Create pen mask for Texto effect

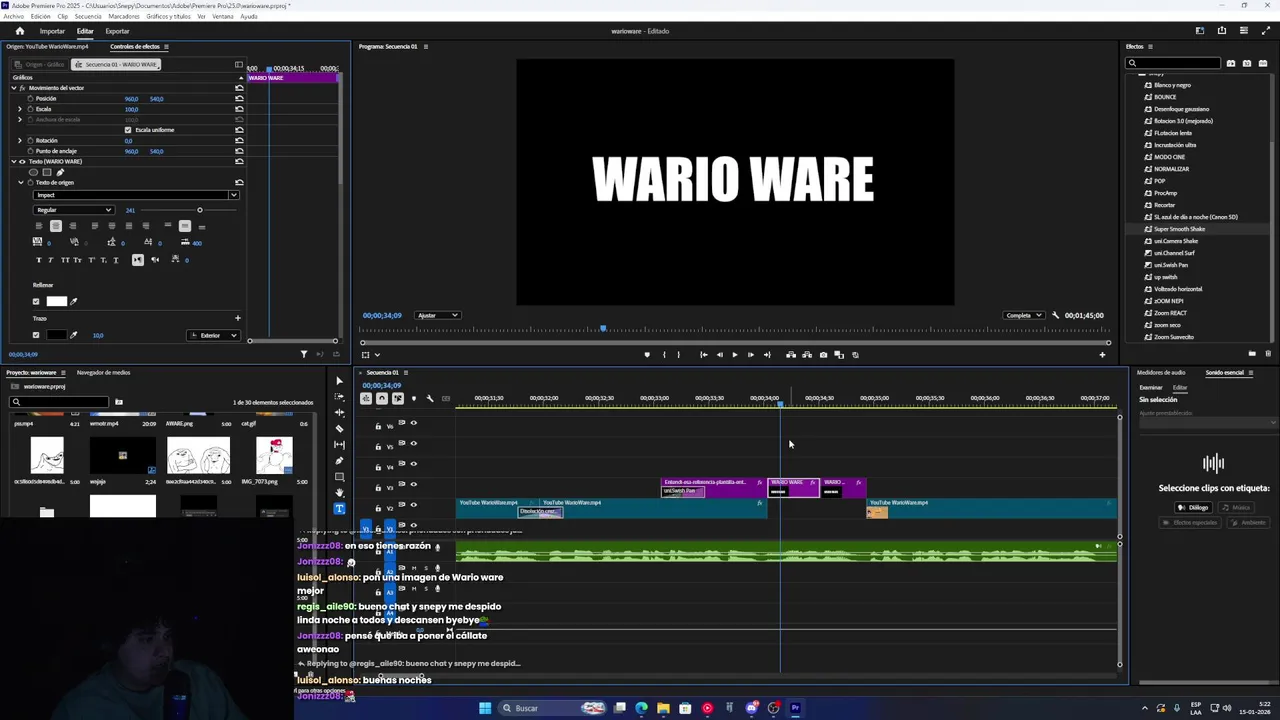(x=60, y=172)
